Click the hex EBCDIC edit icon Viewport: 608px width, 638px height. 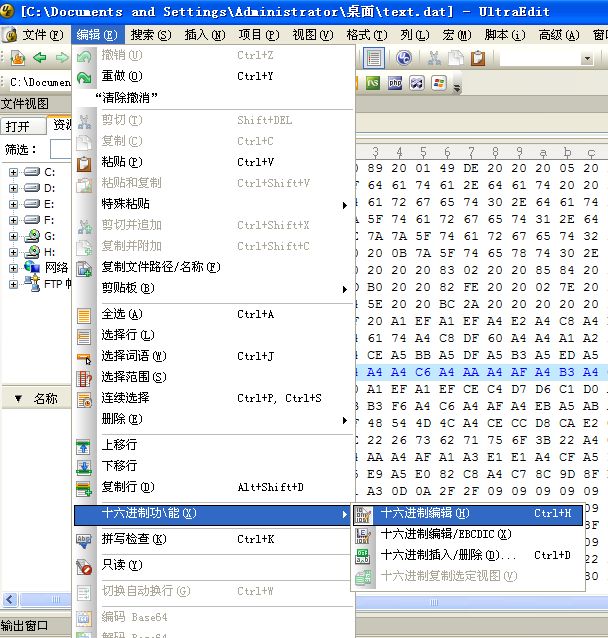click(x=363, y=535)
